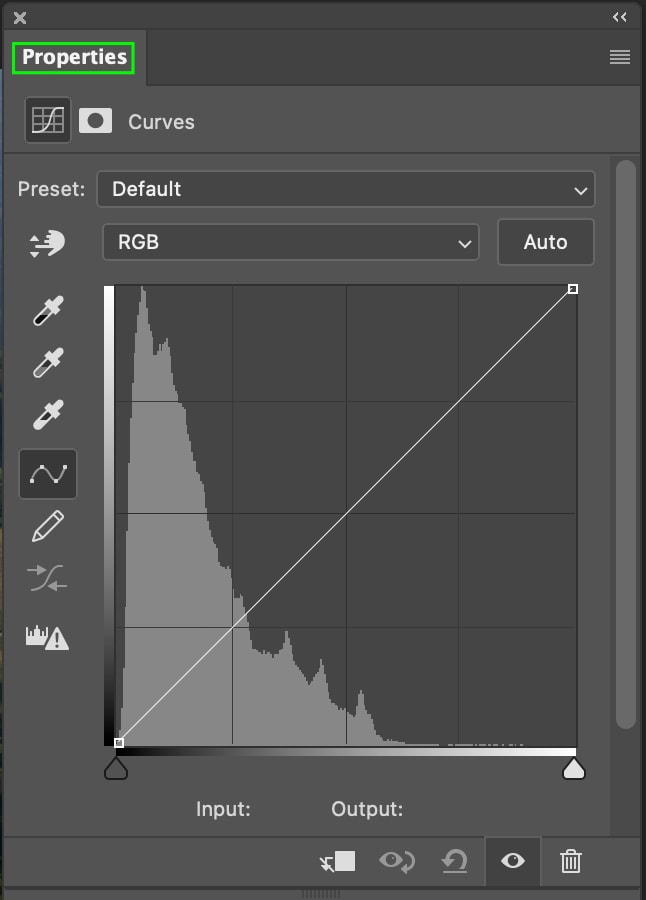
Task: Reset adjustment to defaults
Action: (454, 862)
